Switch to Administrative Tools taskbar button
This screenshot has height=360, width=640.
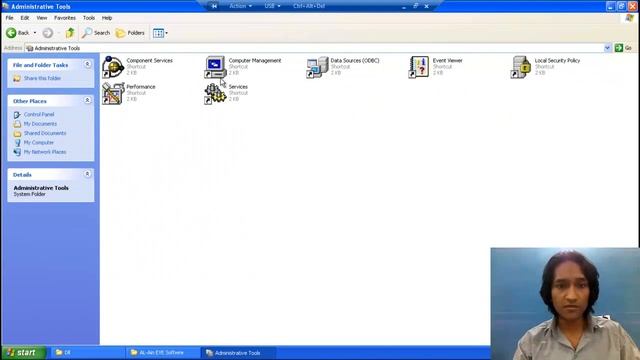[238, 353]
